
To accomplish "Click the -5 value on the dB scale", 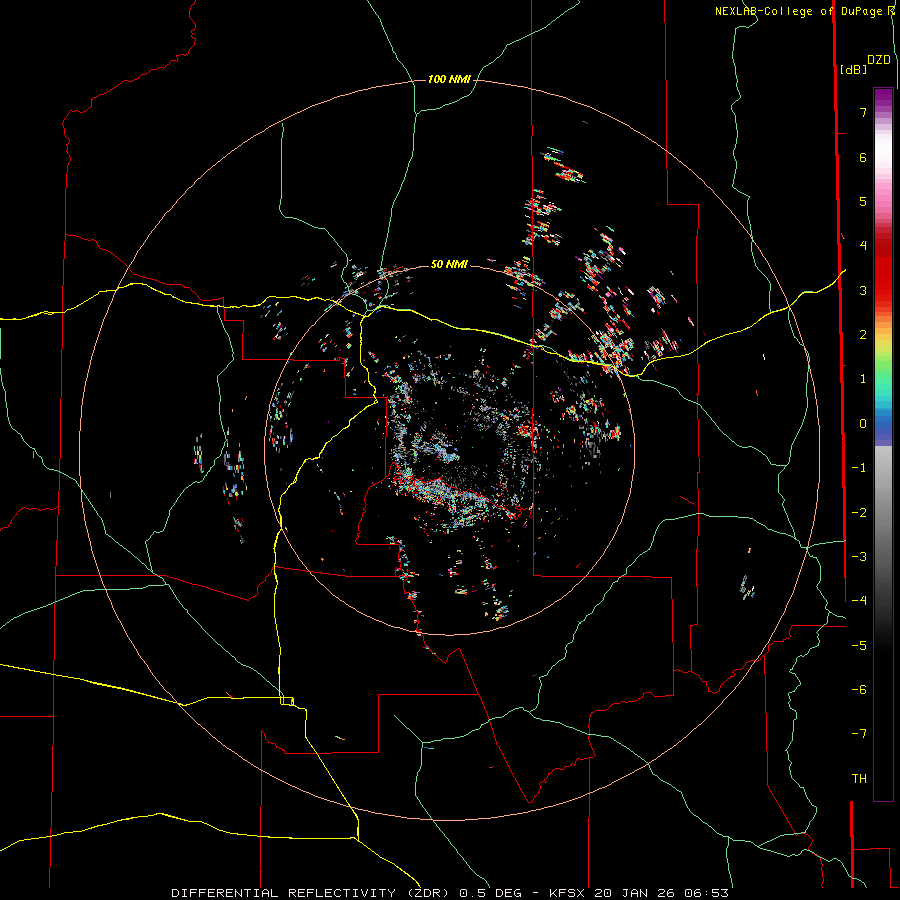I will coord(859,646).
